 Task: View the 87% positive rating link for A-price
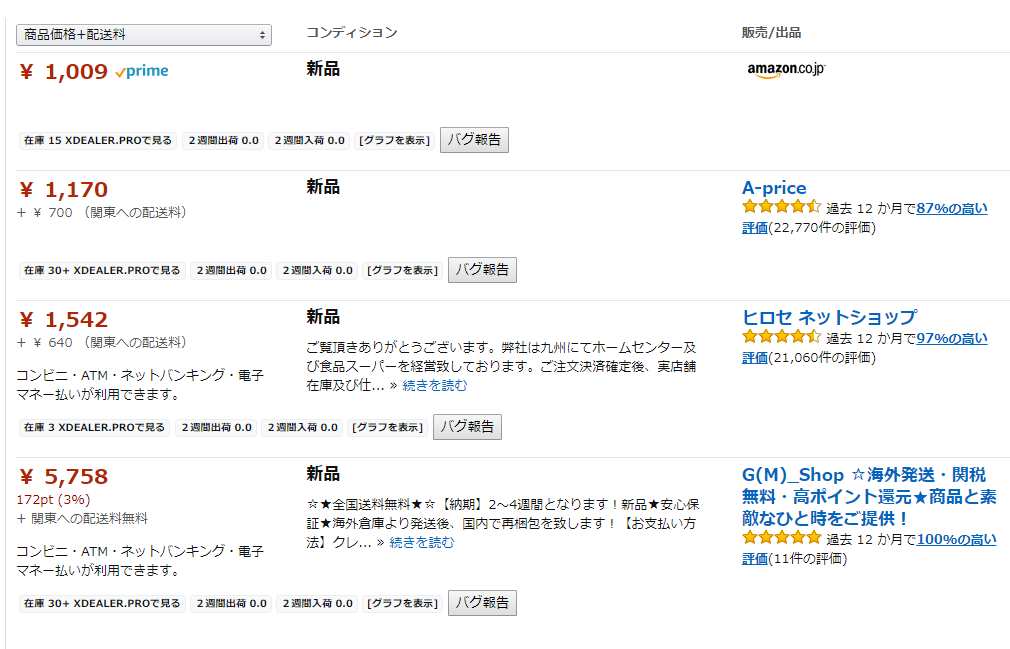[x=951, y=209]
